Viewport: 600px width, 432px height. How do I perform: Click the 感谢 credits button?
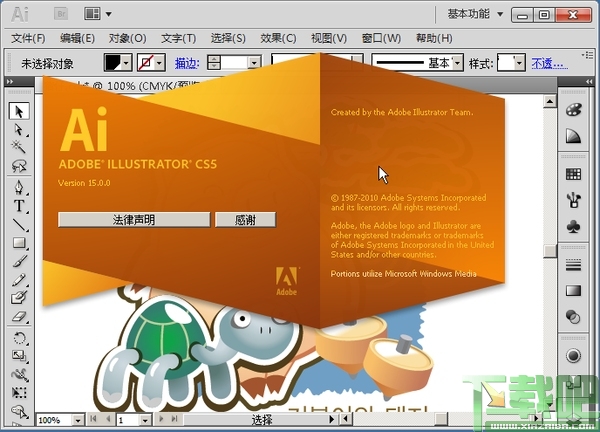[x=245, y=220]
